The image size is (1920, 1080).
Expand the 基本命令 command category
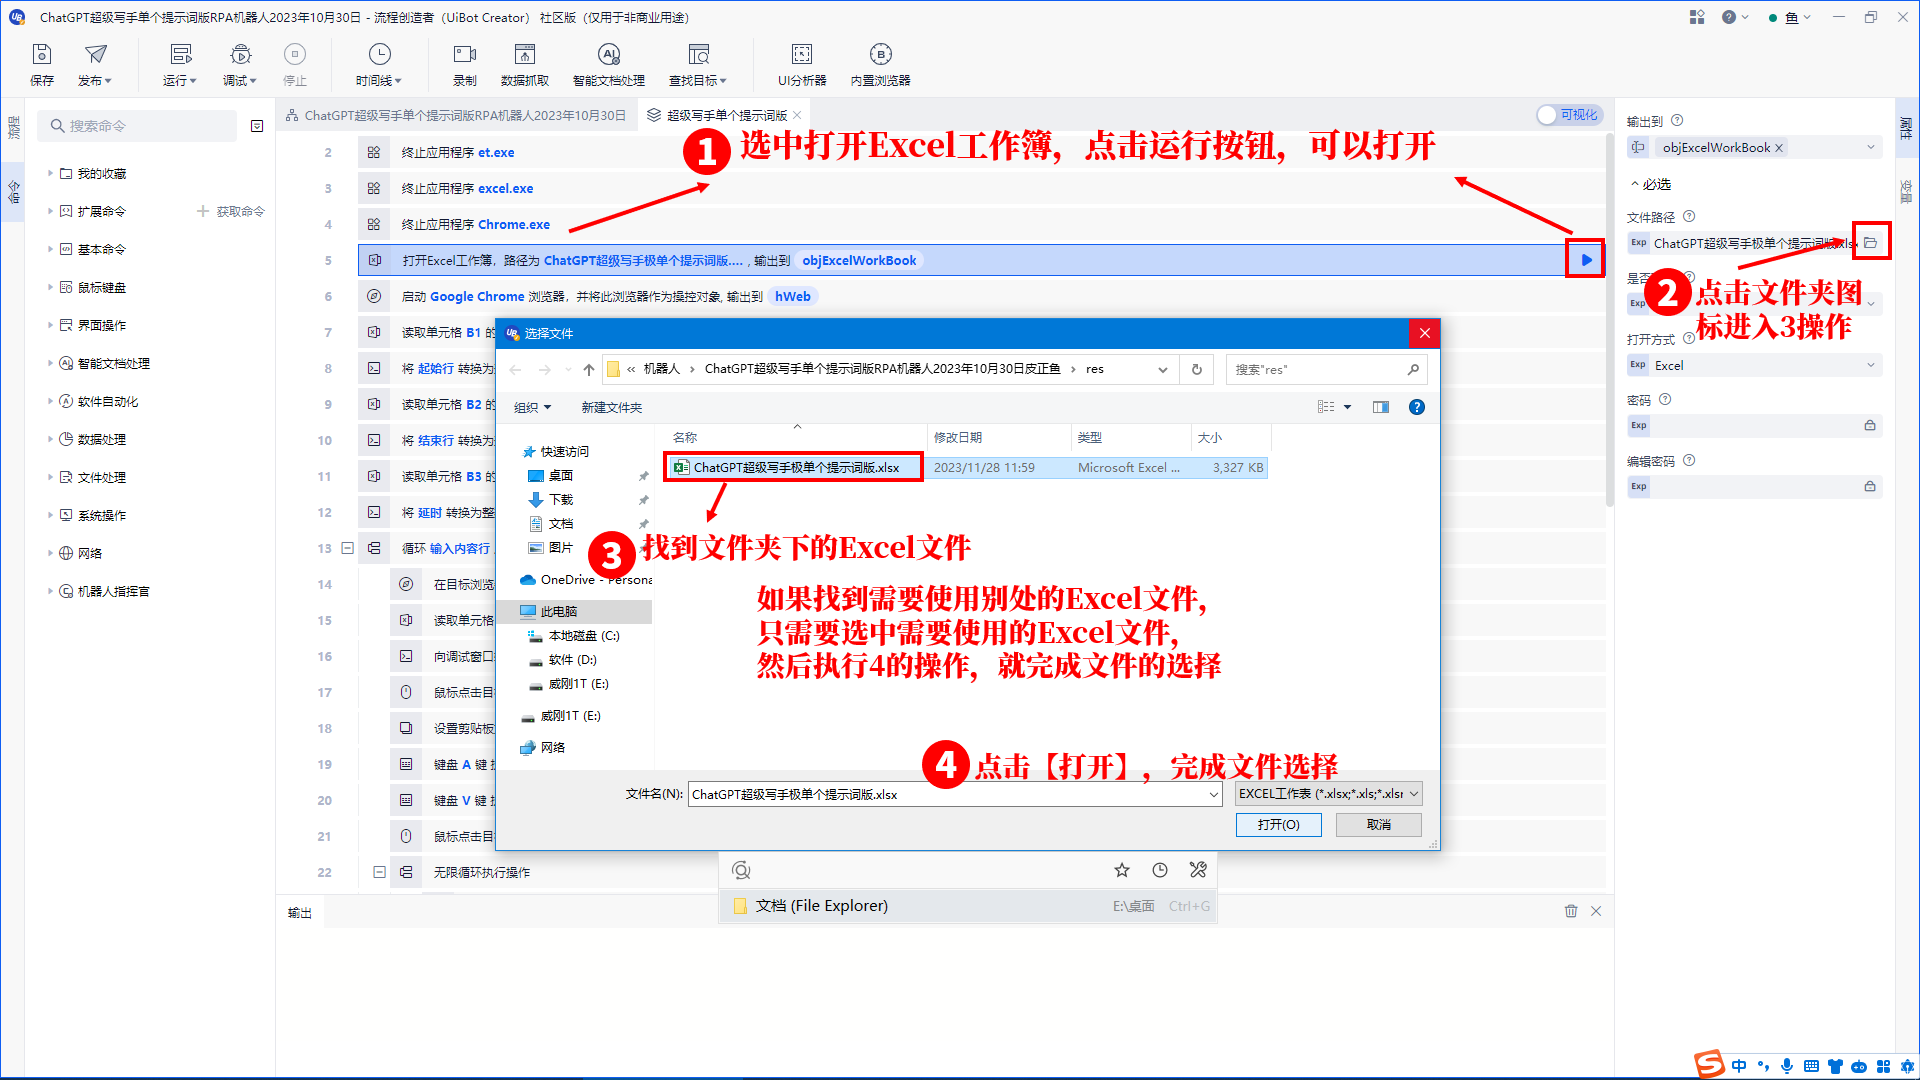click(50, 249)
